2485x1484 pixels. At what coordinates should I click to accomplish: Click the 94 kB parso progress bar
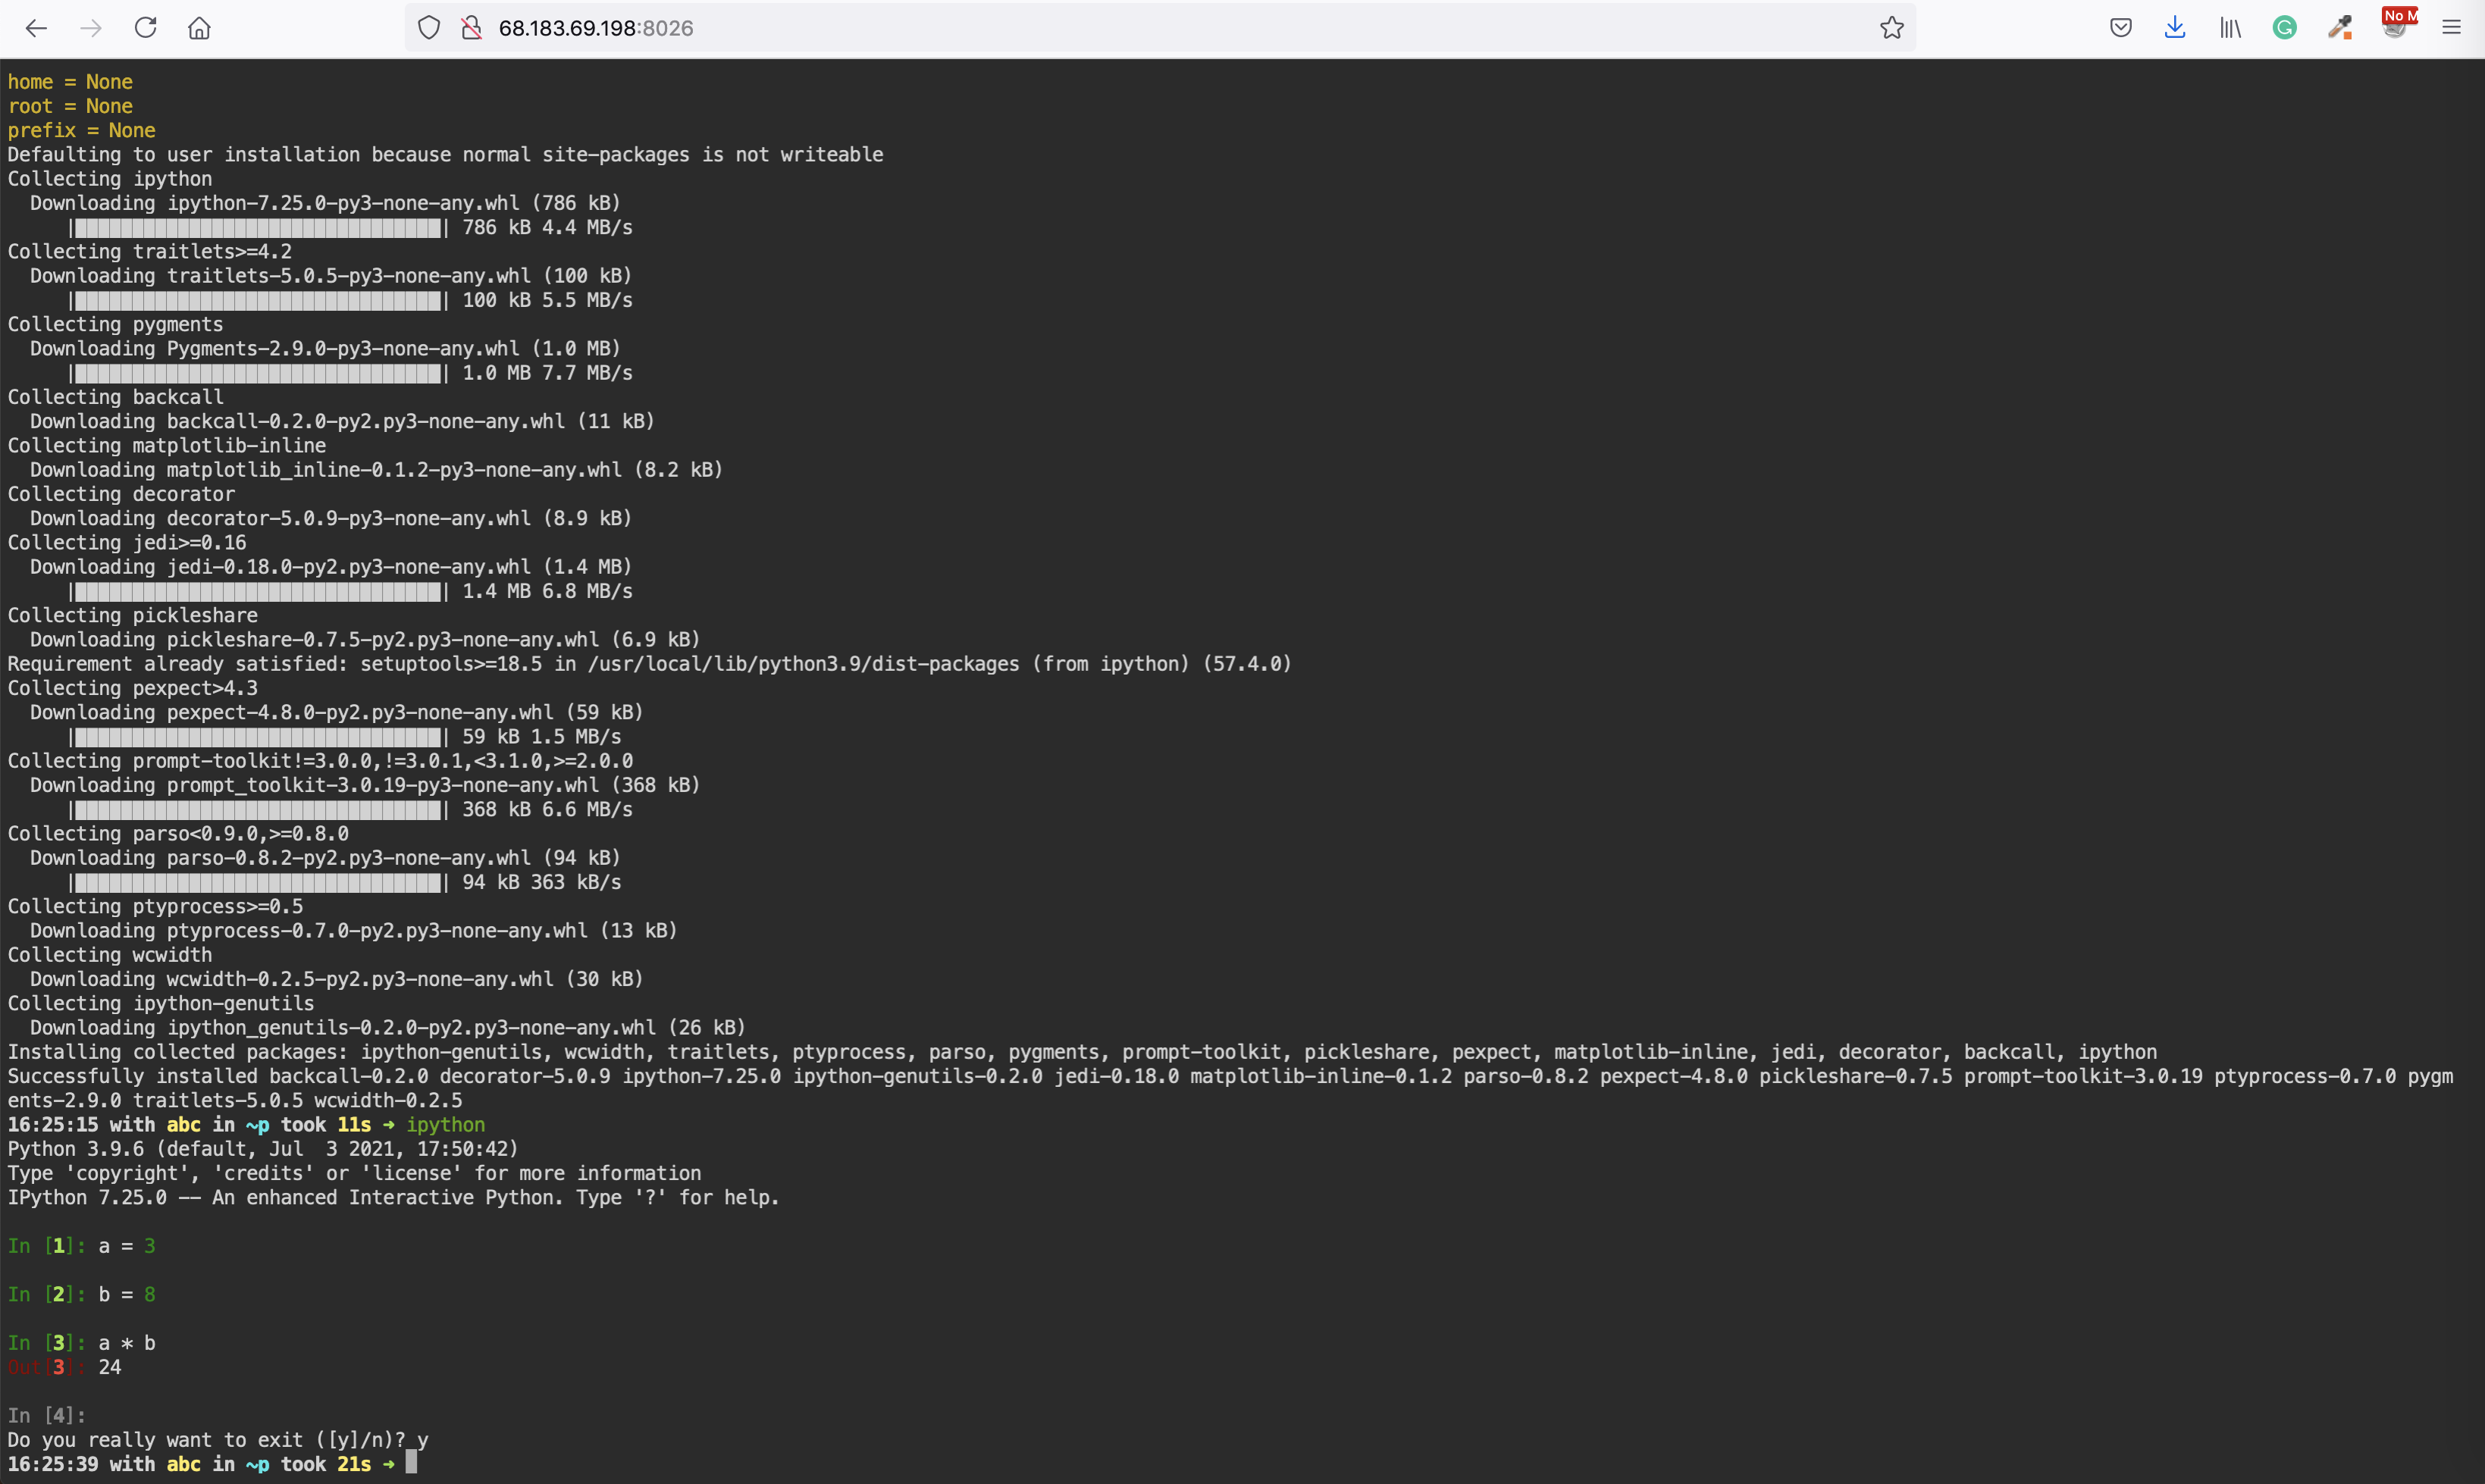[259, 882]
